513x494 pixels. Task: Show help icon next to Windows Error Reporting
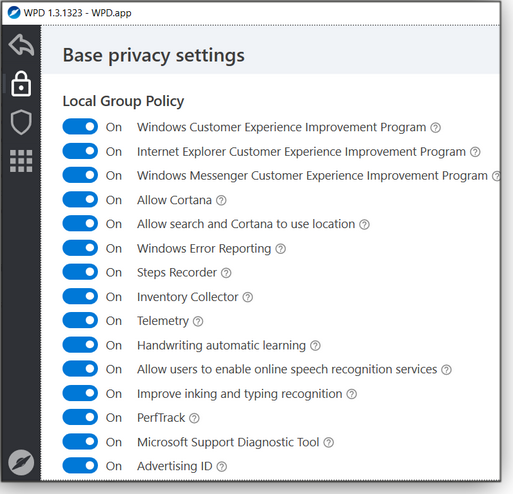[281, 249]
